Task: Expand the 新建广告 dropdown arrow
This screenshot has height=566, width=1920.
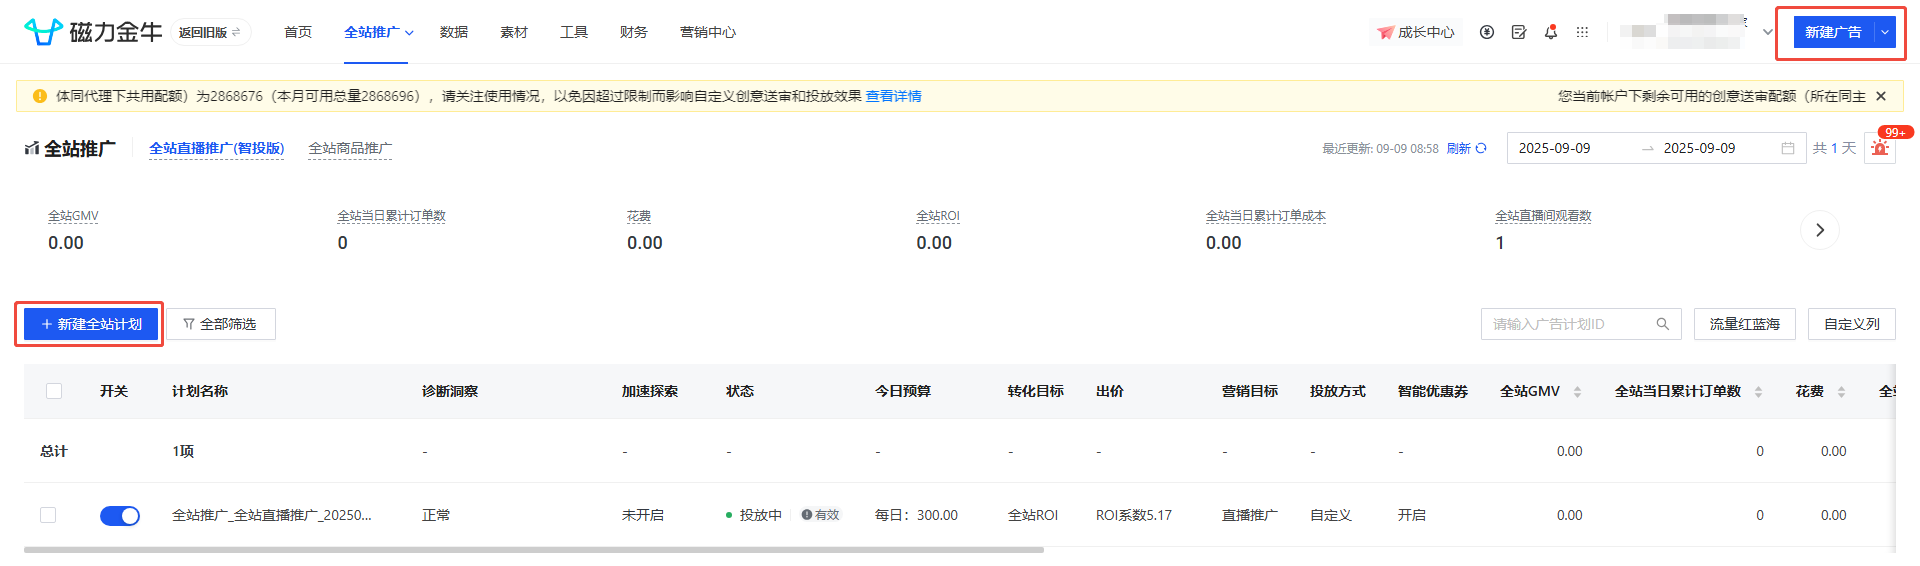Action: 1885,32
